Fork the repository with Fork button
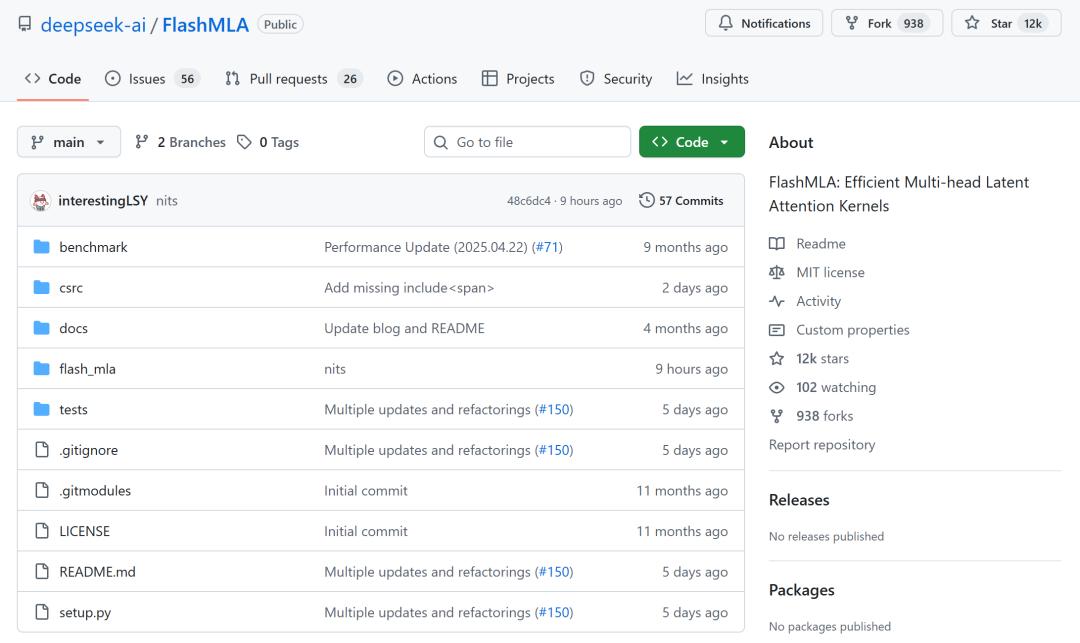The height and width of the screenshot is (643, 1080). coord(886,23)
